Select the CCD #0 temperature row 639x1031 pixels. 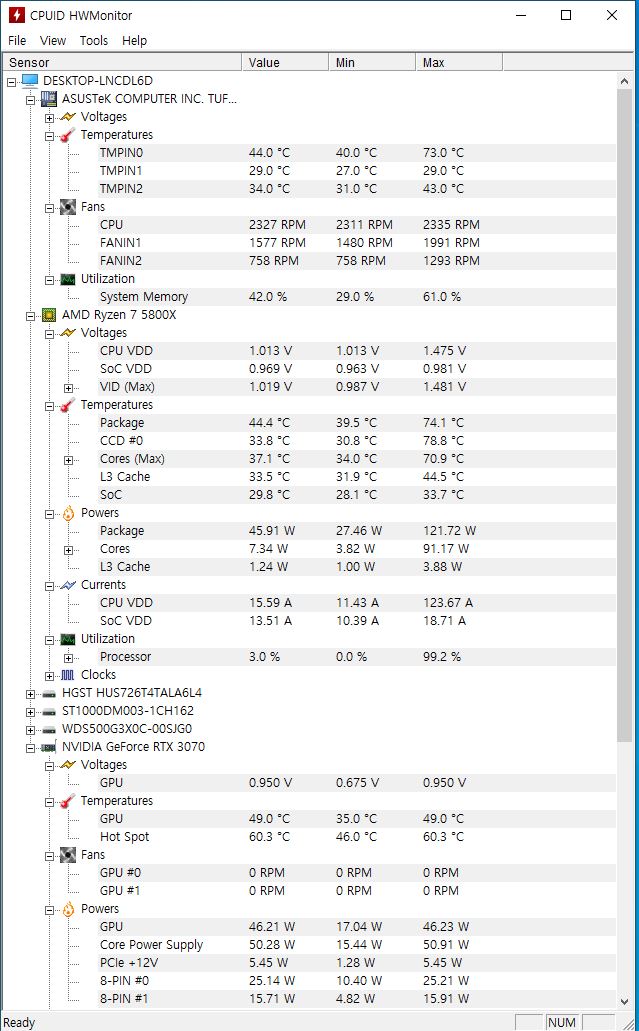pyautogui.click(x=356, y=441)
